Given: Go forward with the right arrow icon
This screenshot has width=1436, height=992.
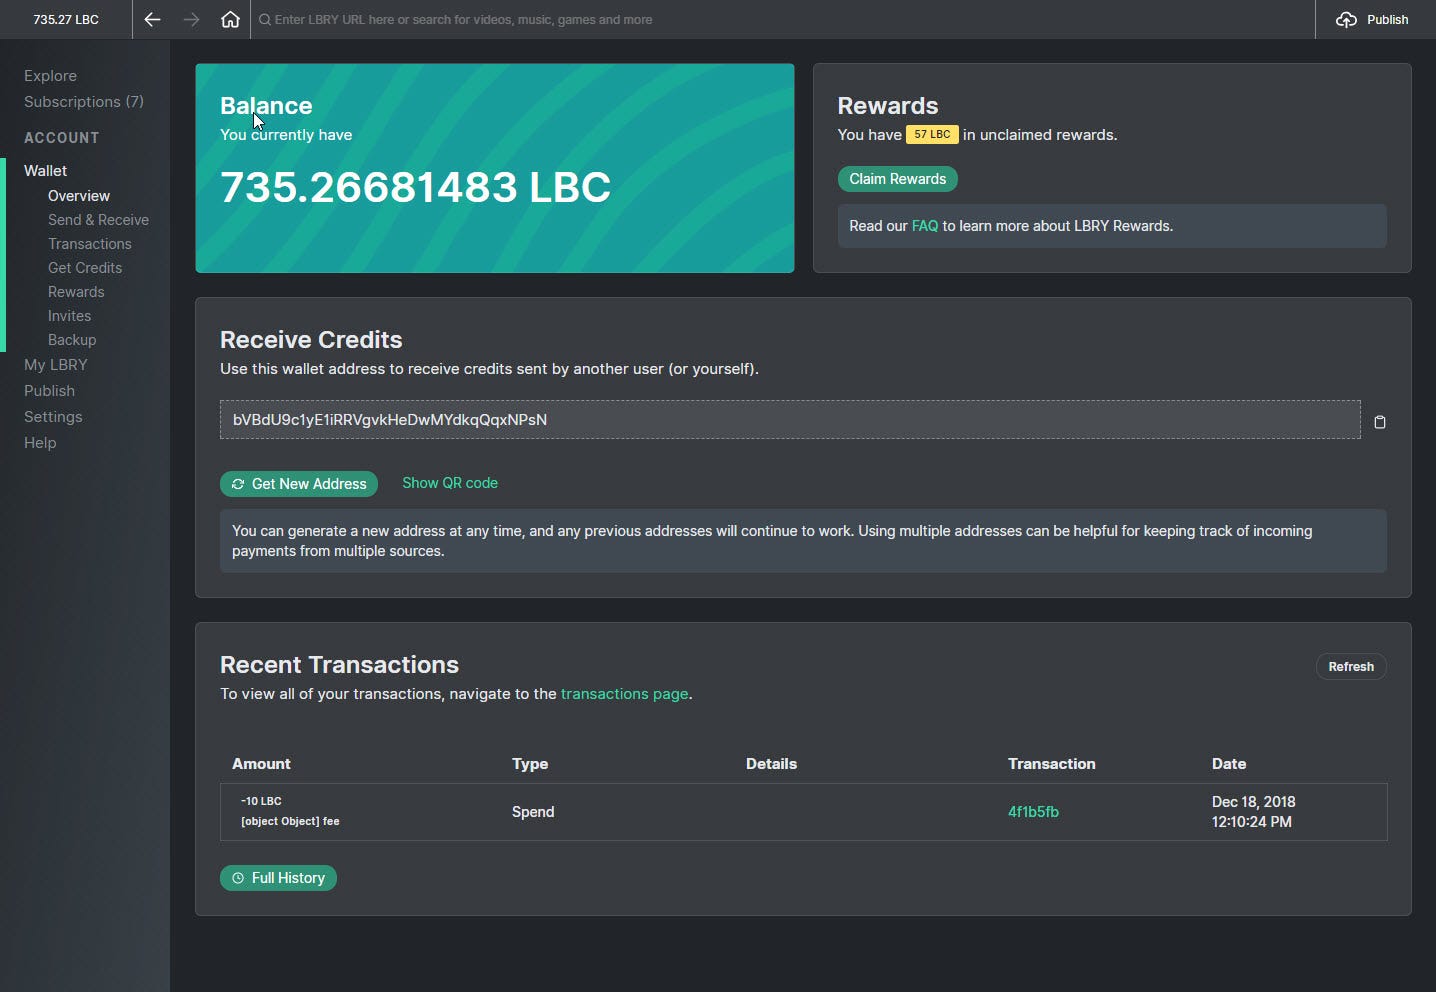Looking at the screenshot, I should click(191, 20).
